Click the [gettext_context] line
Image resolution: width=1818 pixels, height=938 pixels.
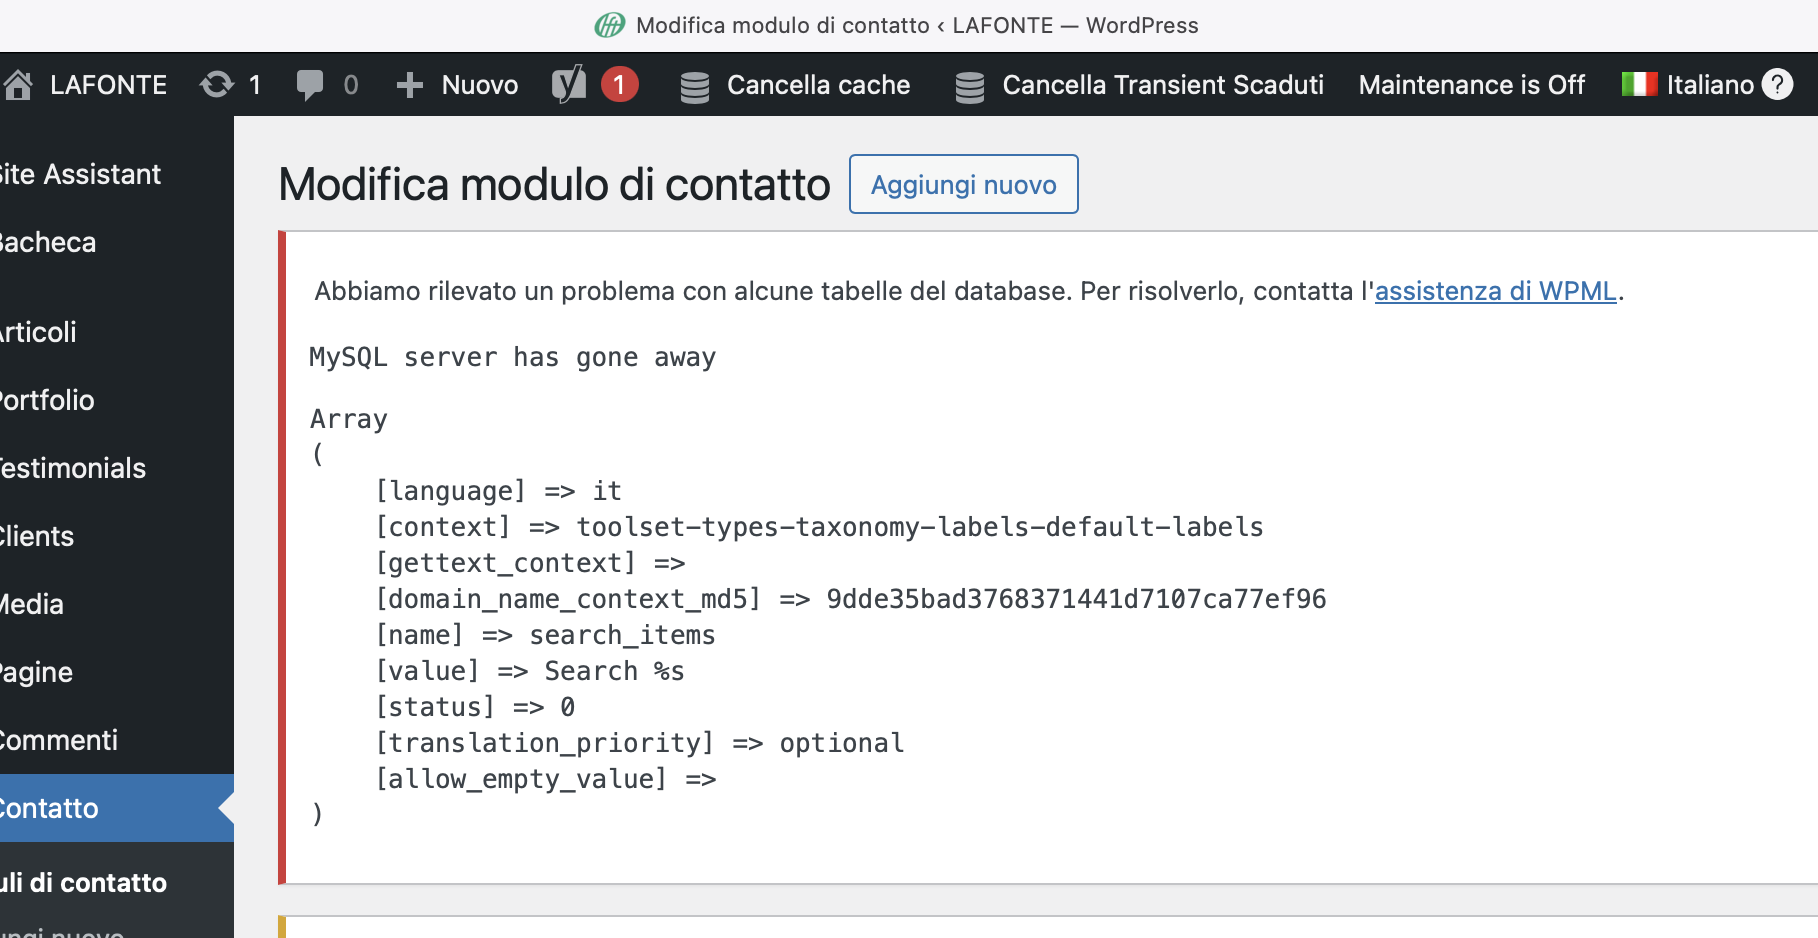tap(530, 563)
